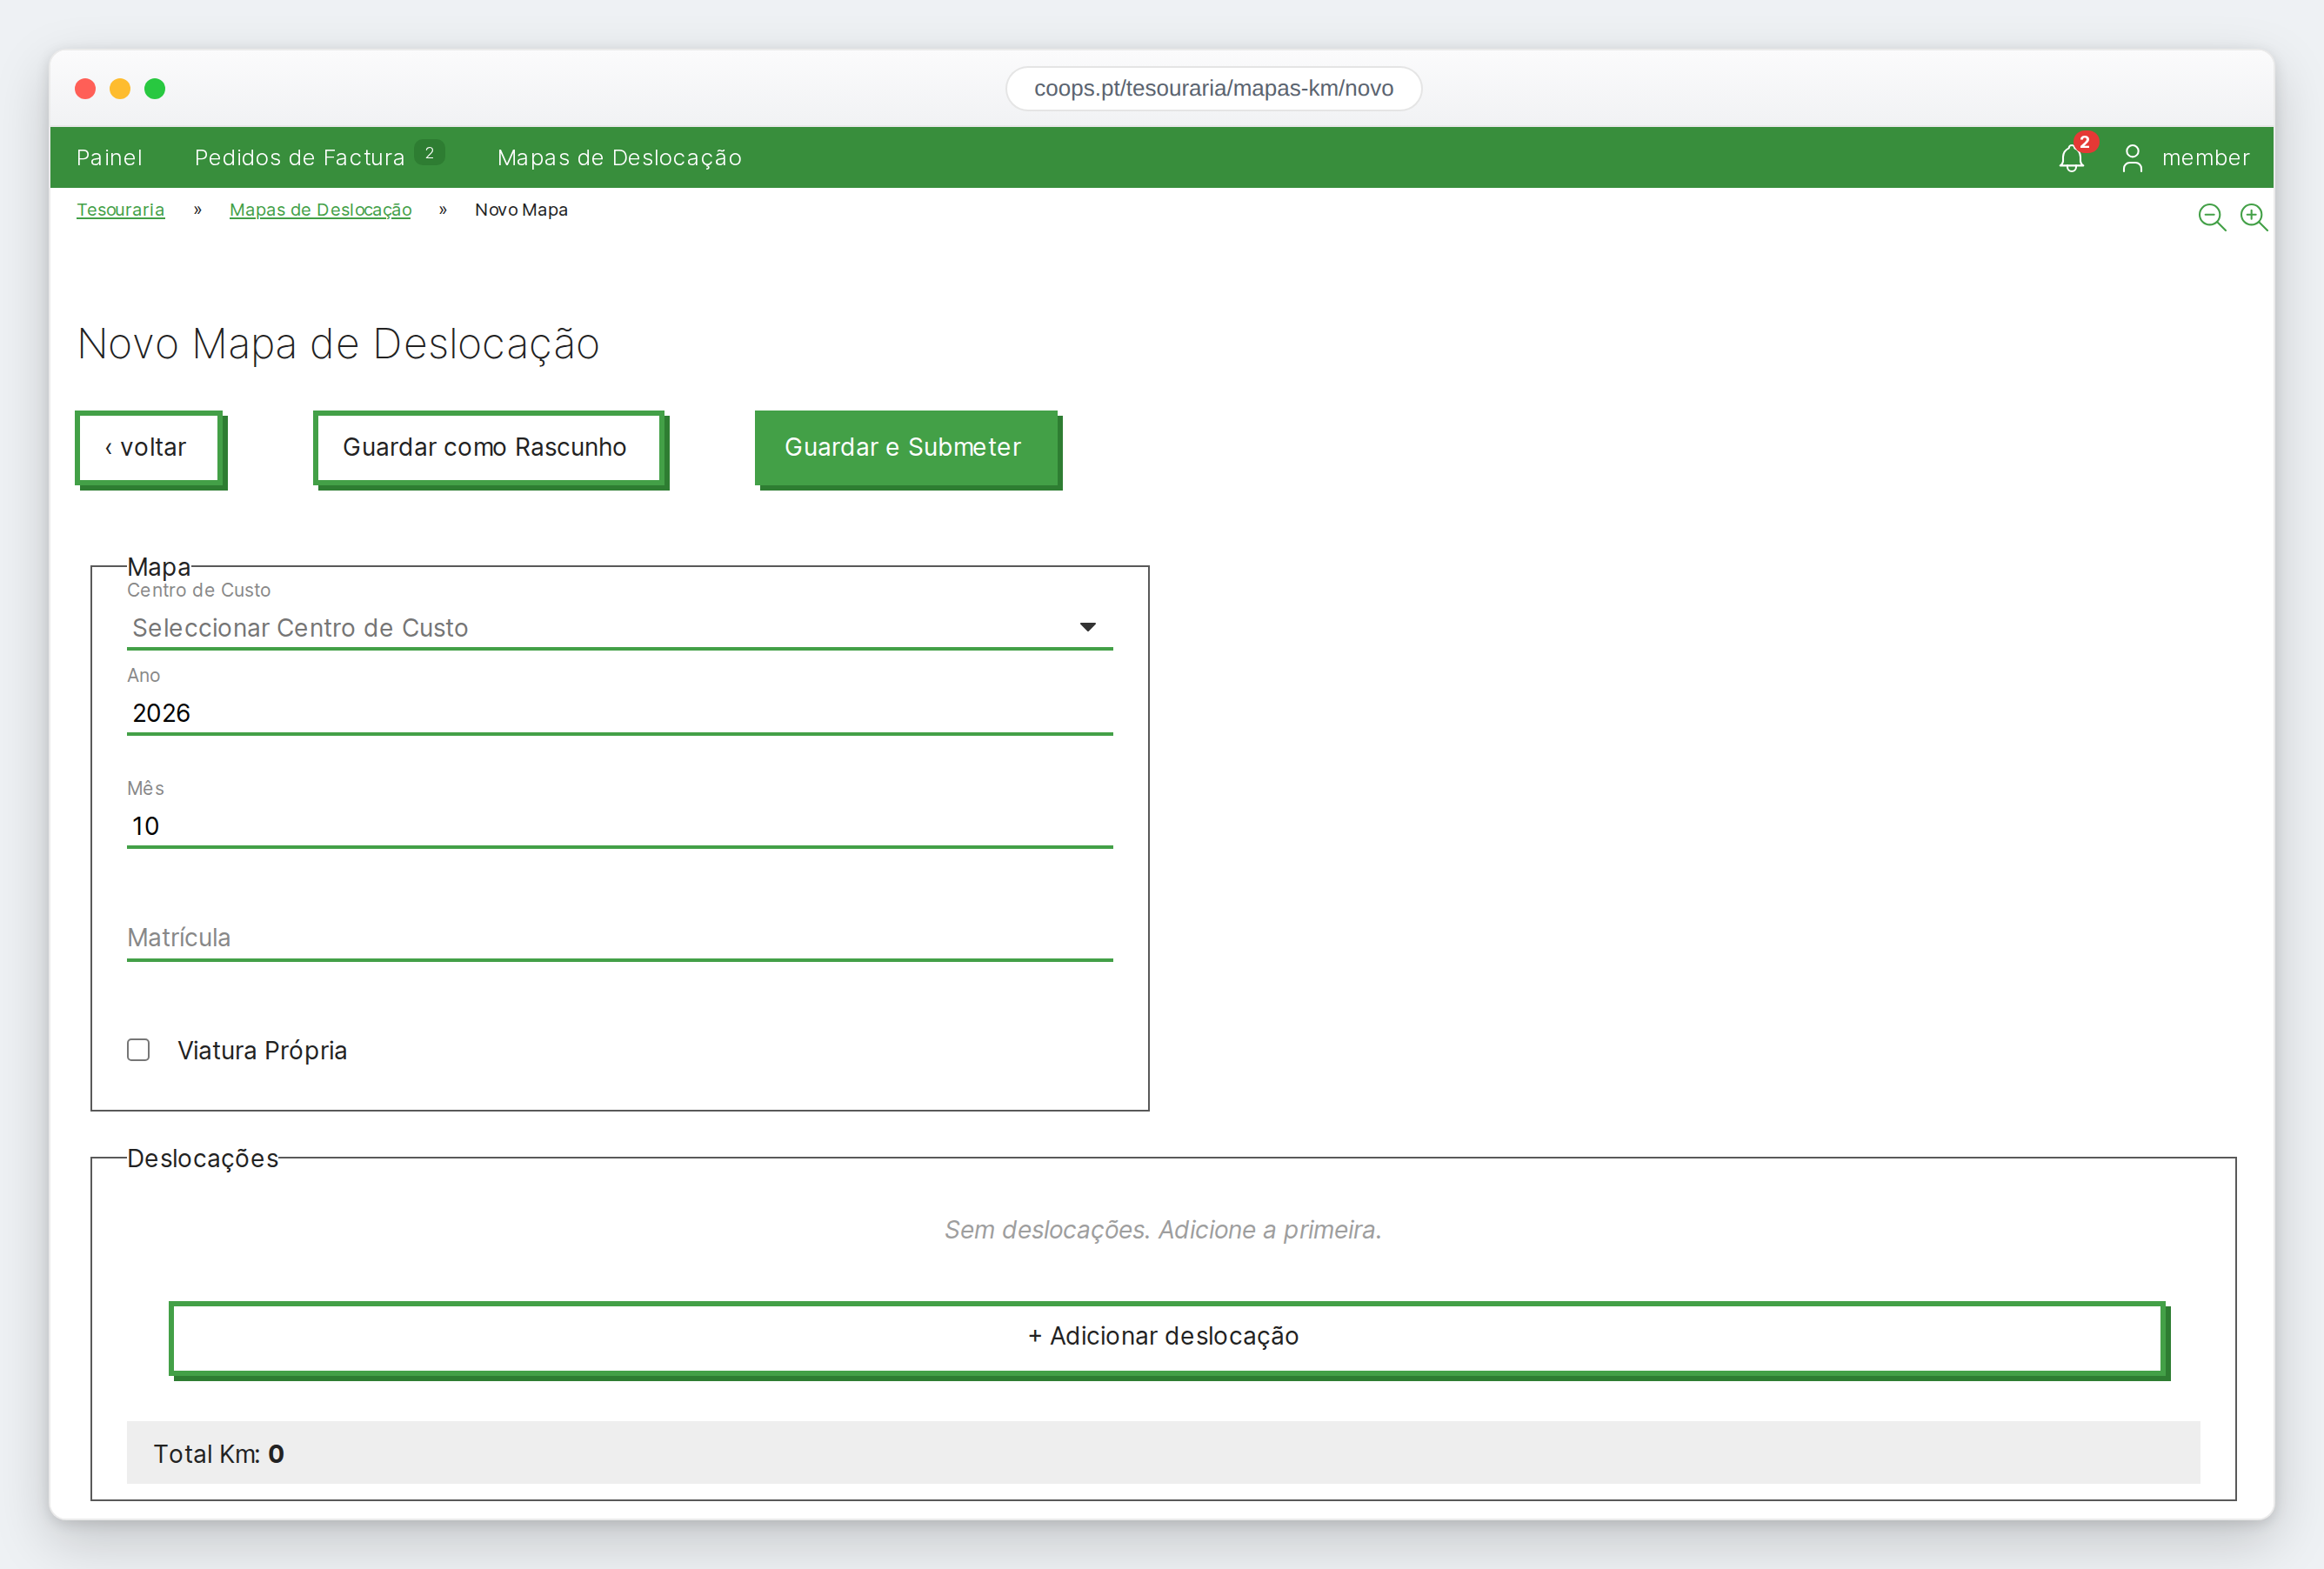2324x1569 pixels.
Task: Click the Total Km: 0 summary text
Action: [218, 1453]
